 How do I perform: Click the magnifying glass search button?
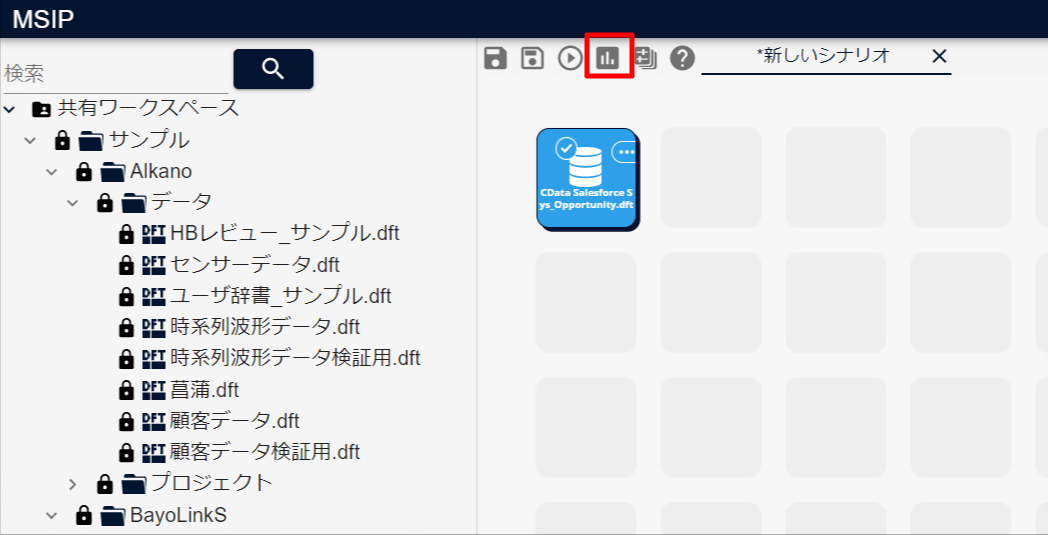(x=273, y=68)
